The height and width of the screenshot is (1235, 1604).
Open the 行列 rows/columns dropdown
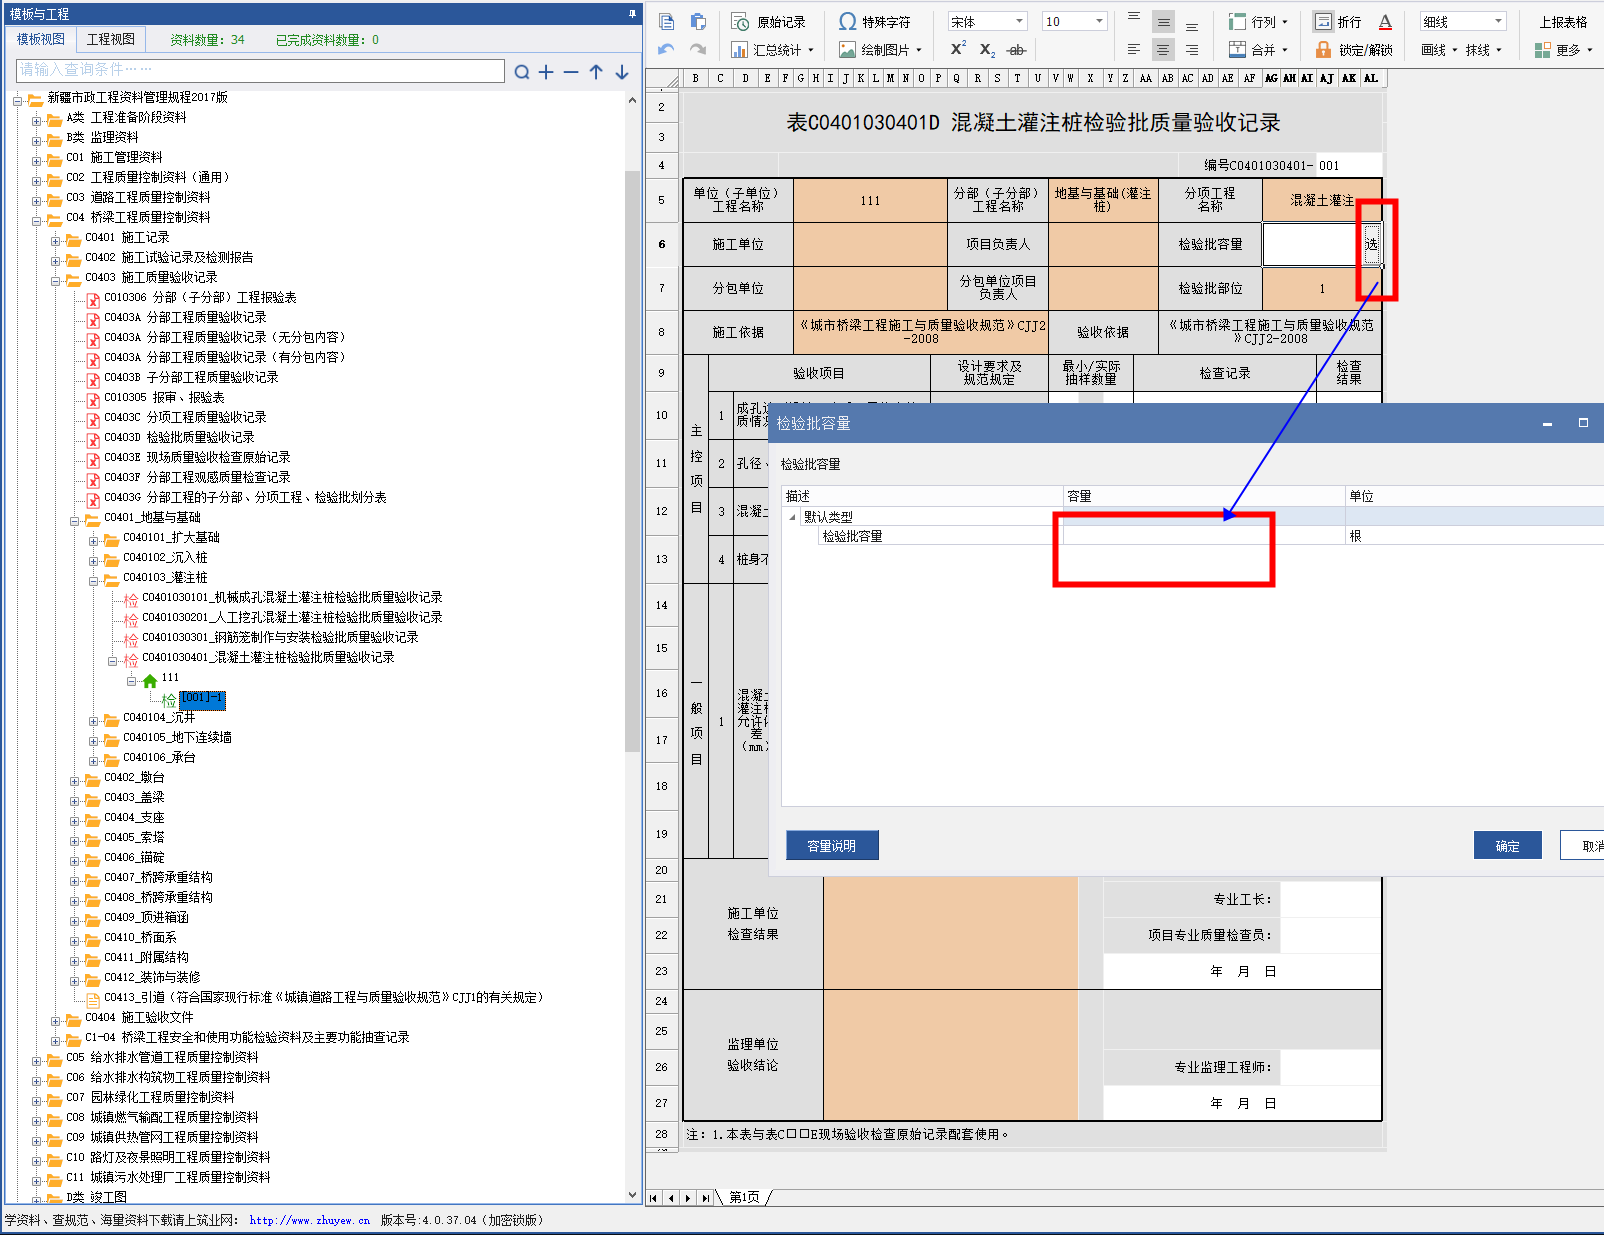pyautogui.click(x=1259, y=22)
